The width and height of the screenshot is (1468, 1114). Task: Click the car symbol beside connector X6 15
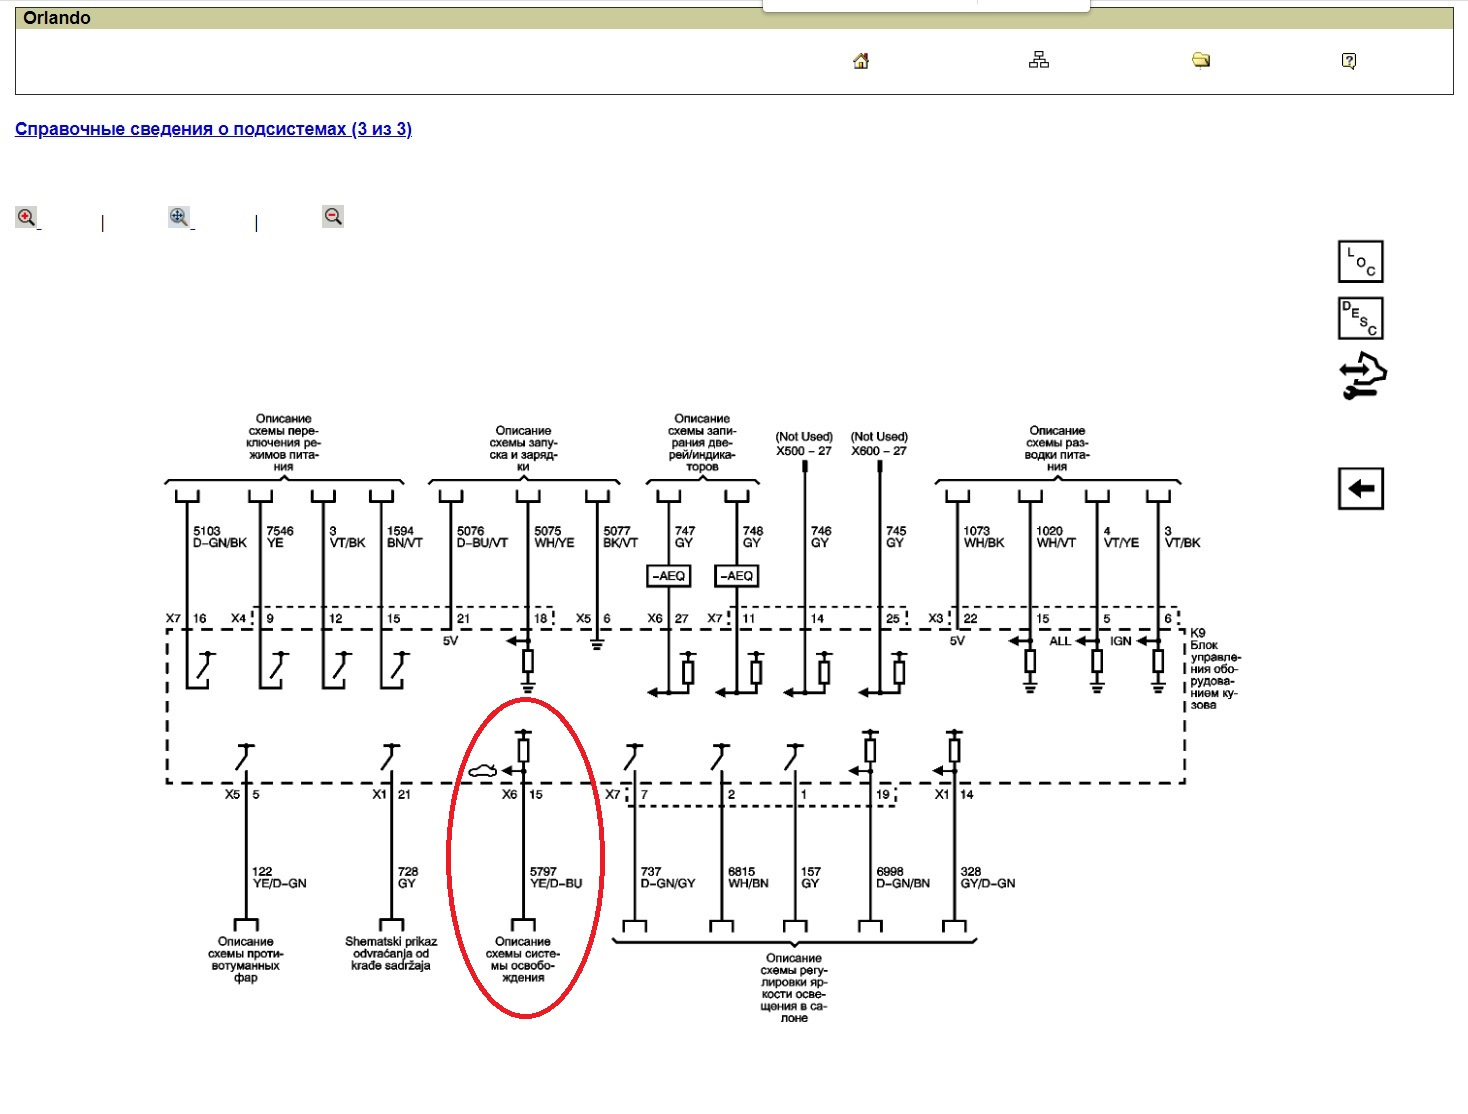pyautogui.click(x=483, y=771)
